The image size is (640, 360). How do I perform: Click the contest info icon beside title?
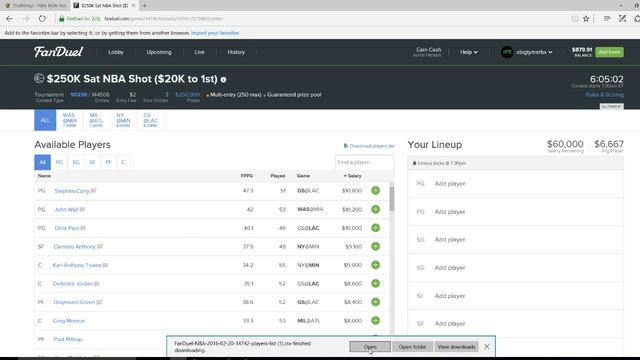point(224,80)
